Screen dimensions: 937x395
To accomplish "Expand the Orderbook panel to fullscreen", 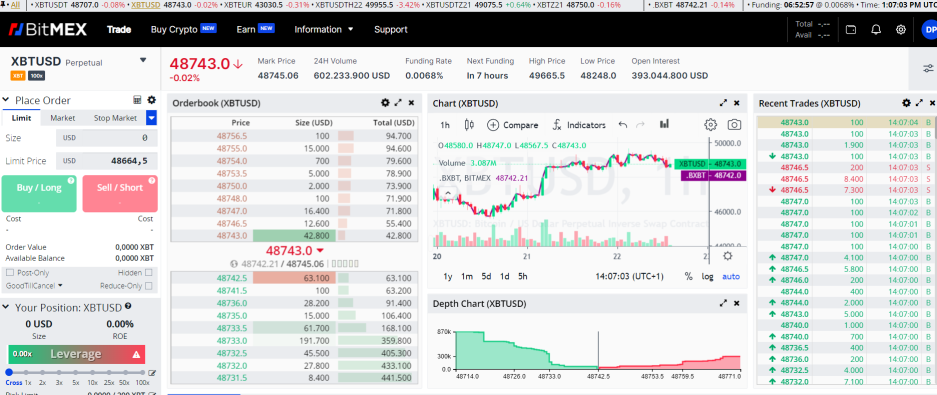I will coord(399,103).
